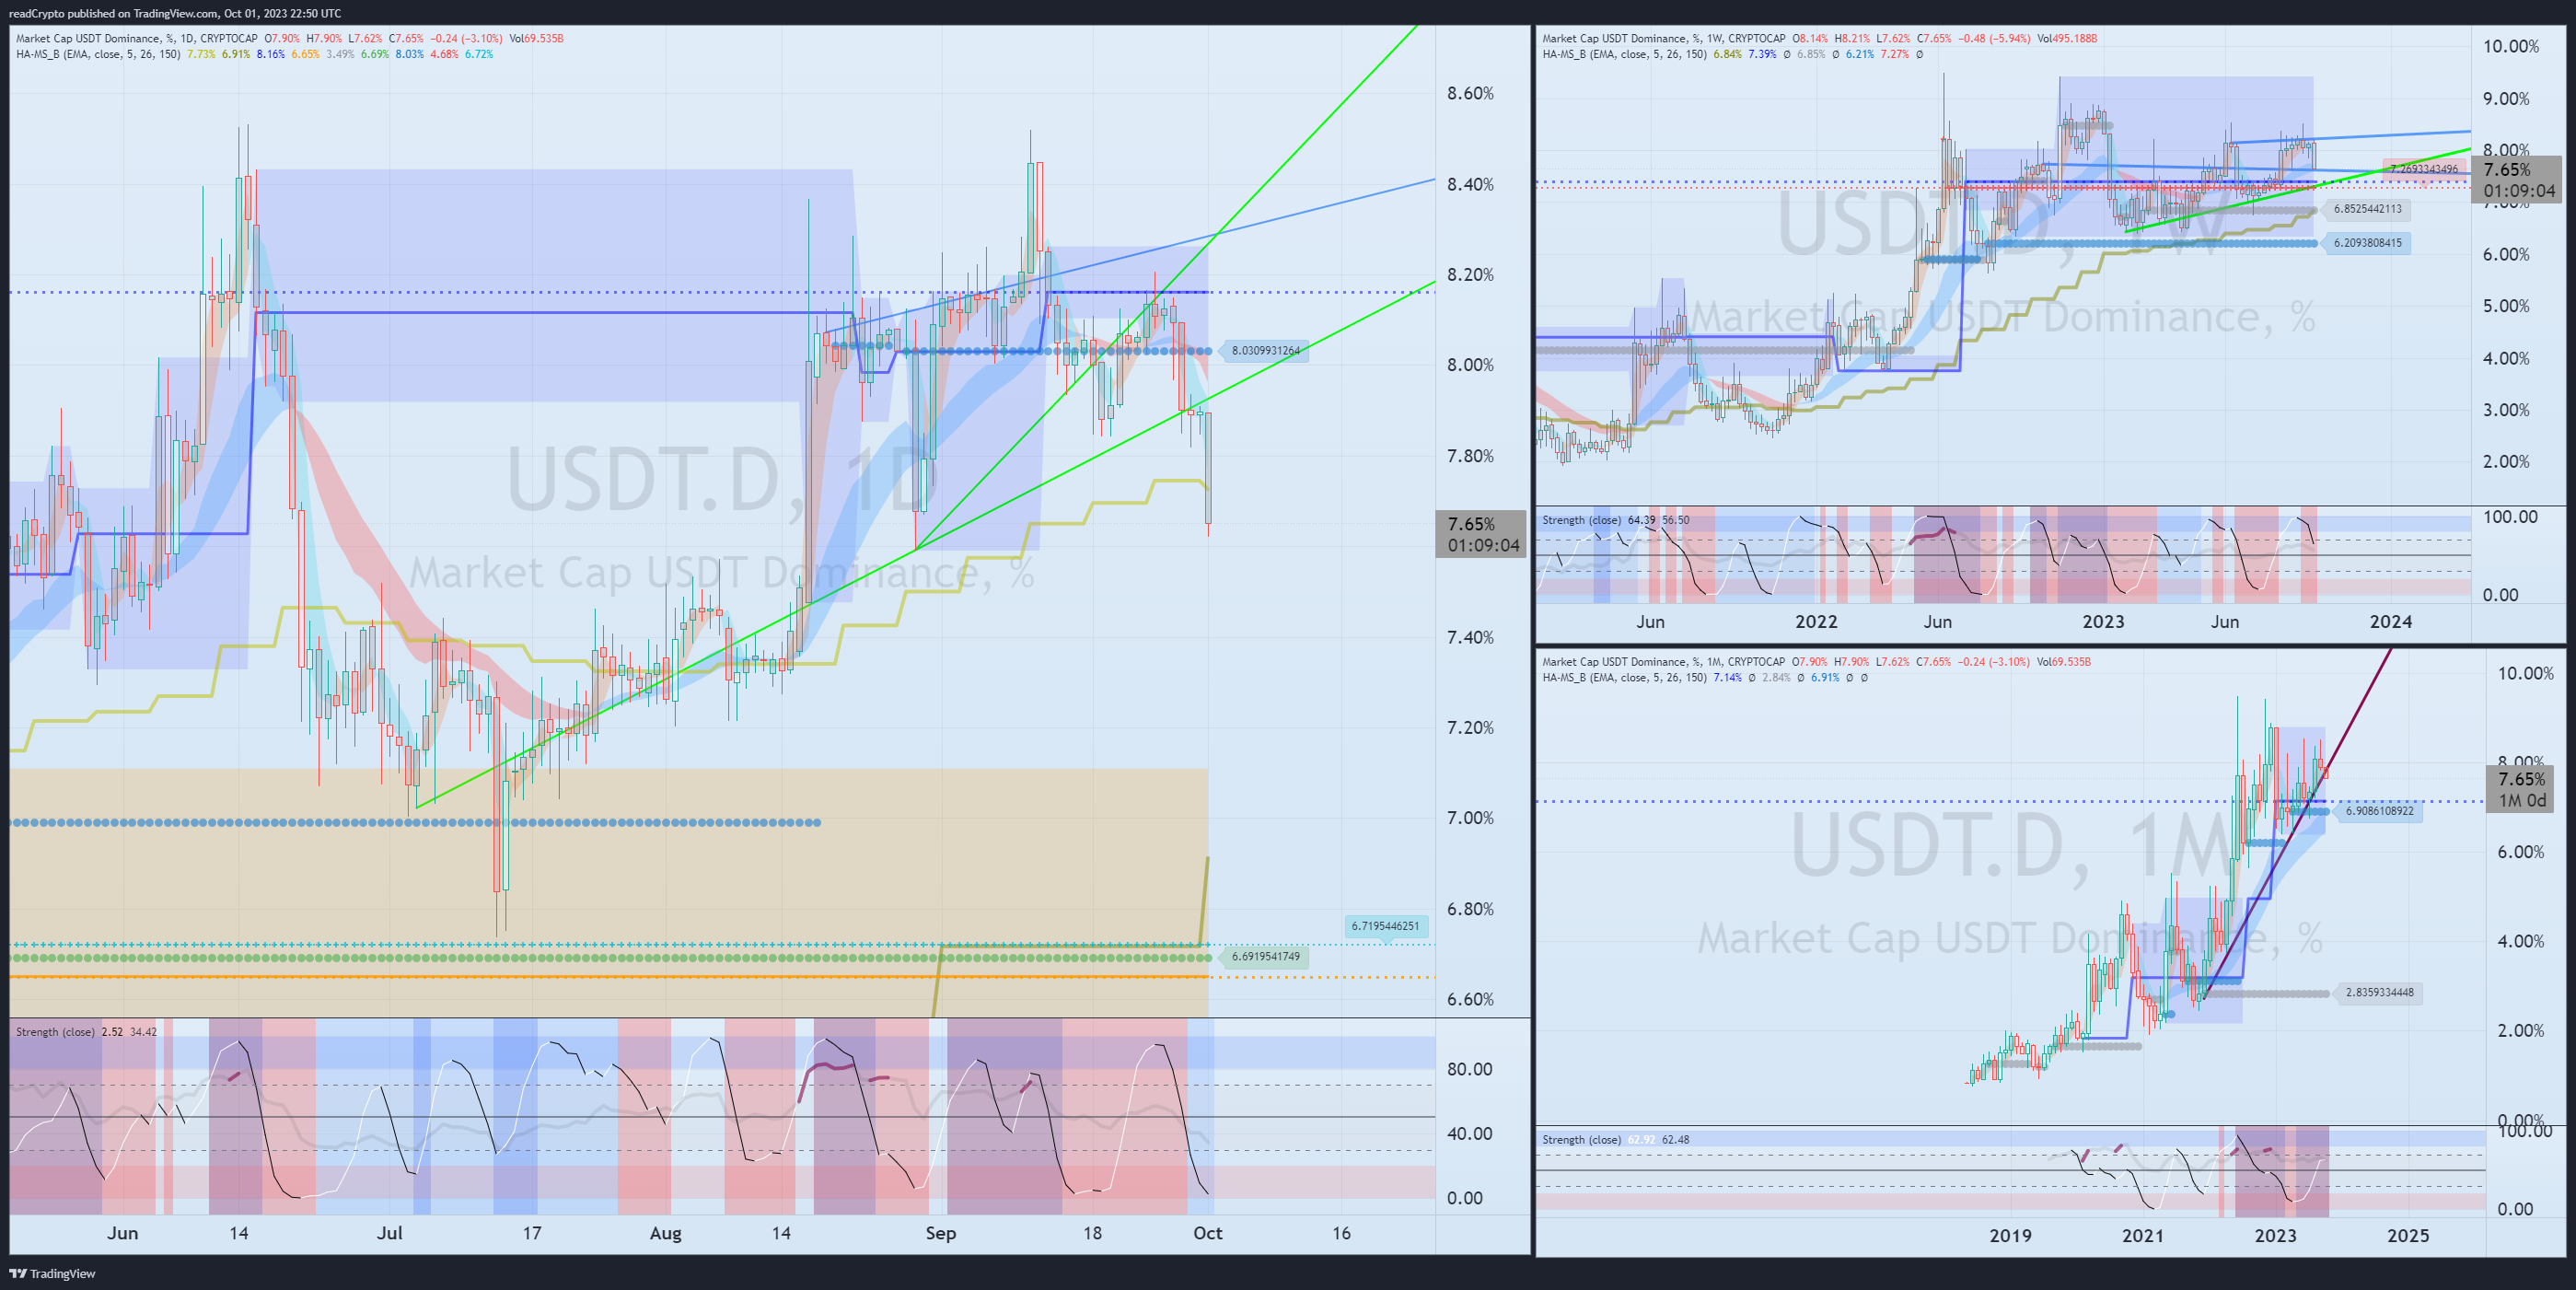The height and width of the screenshot is (1290, 2576).
Task: Click the Jul label on the 1D time axis
Action: (389, 1233)
